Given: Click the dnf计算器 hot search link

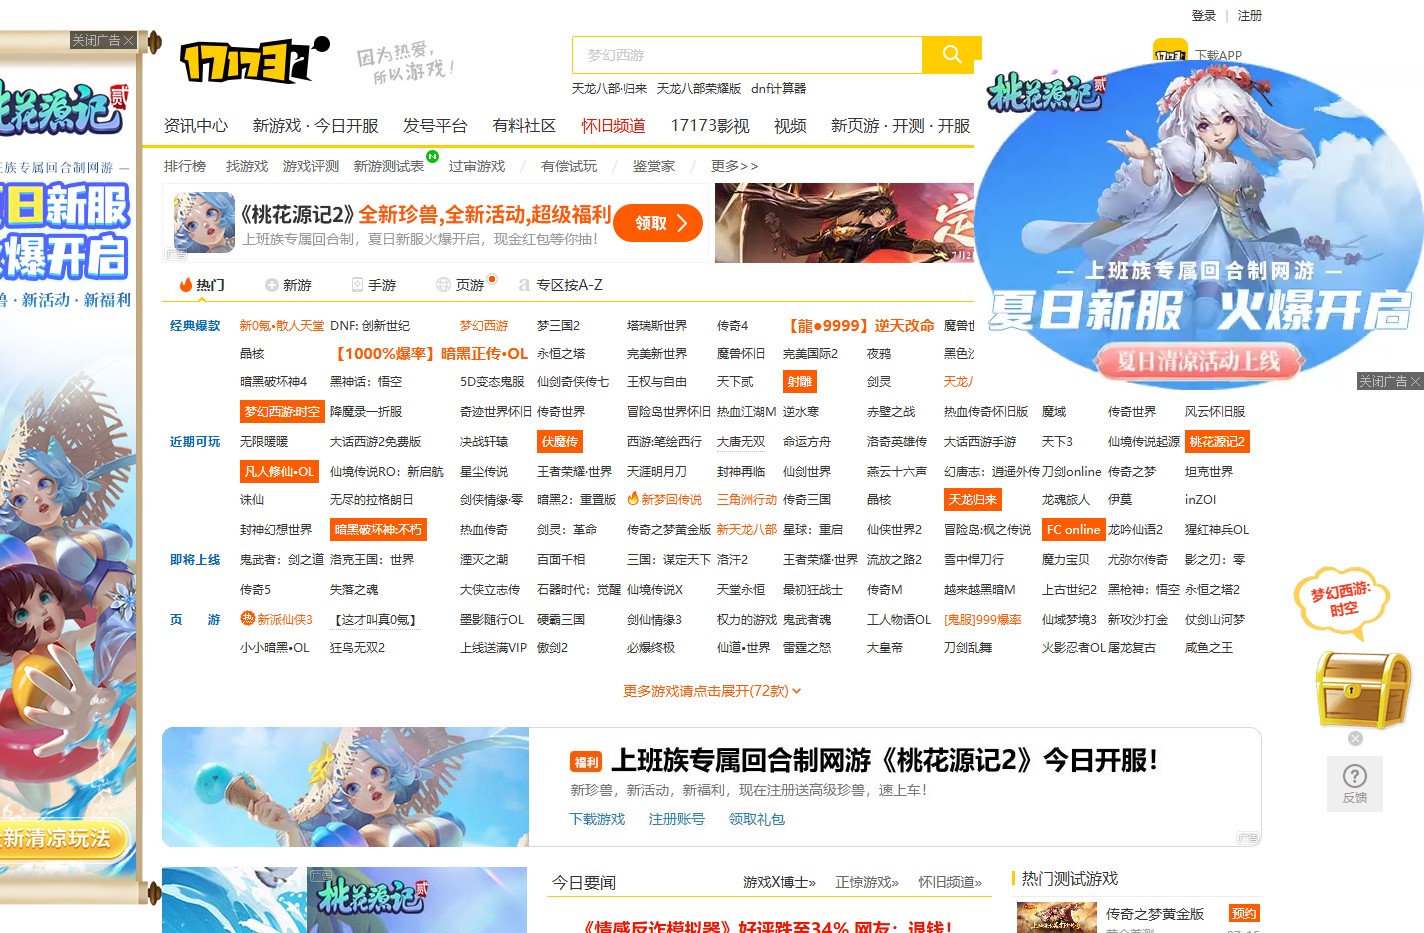Looking at the screenshot, I should [x=779, y=89].
